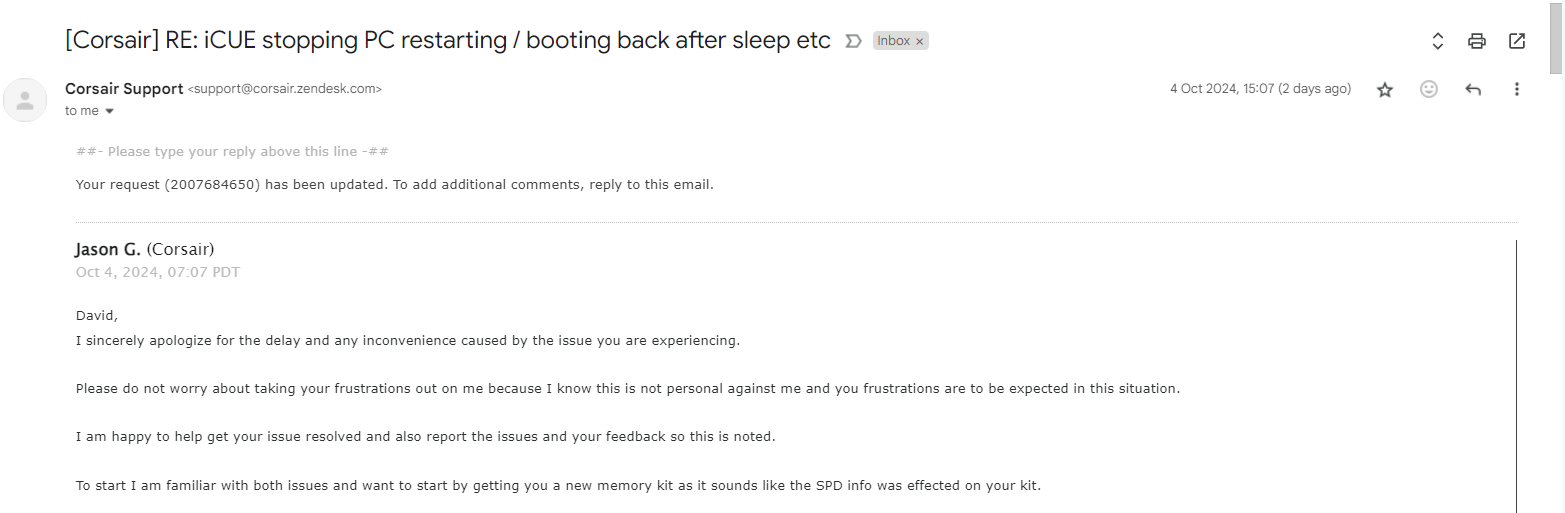Open the three-dot More options menu
The height and width of the screenshot is (513, 1565).
coord(1517,89)
